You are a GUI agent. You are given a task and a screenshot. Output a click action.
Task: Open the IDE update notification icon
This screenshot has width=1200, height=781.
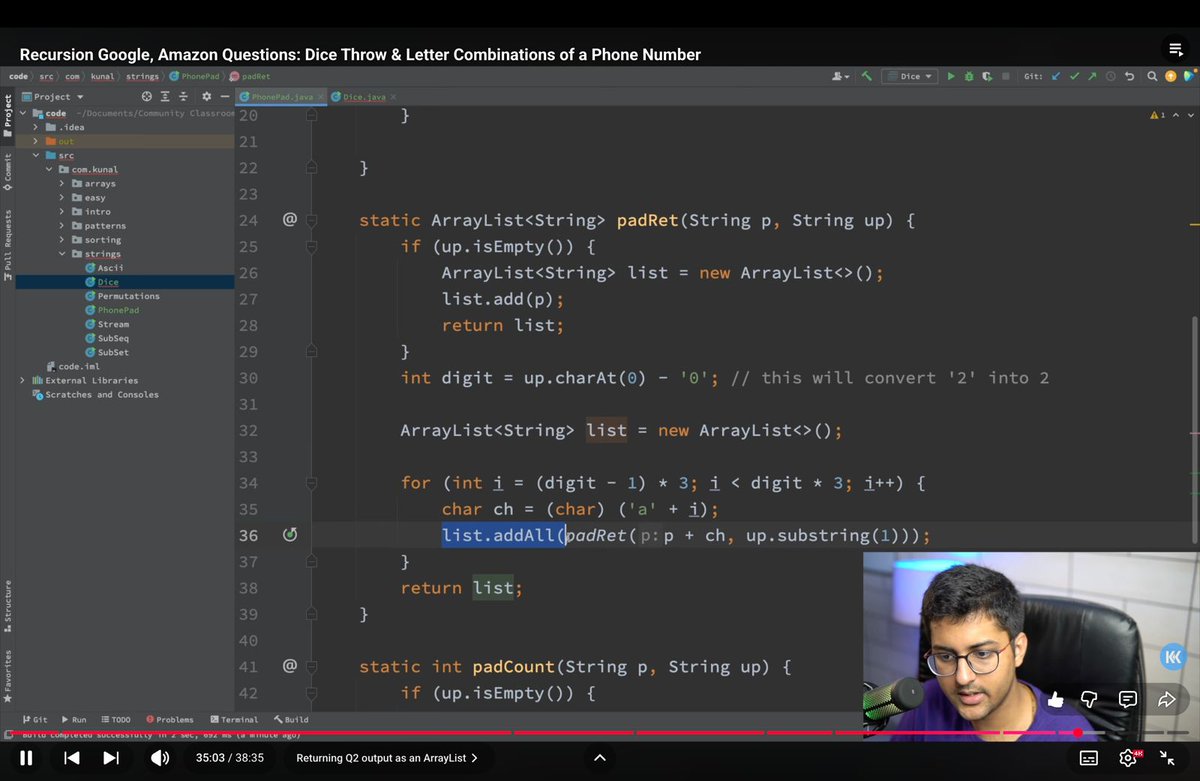(x=1170, y=76)
